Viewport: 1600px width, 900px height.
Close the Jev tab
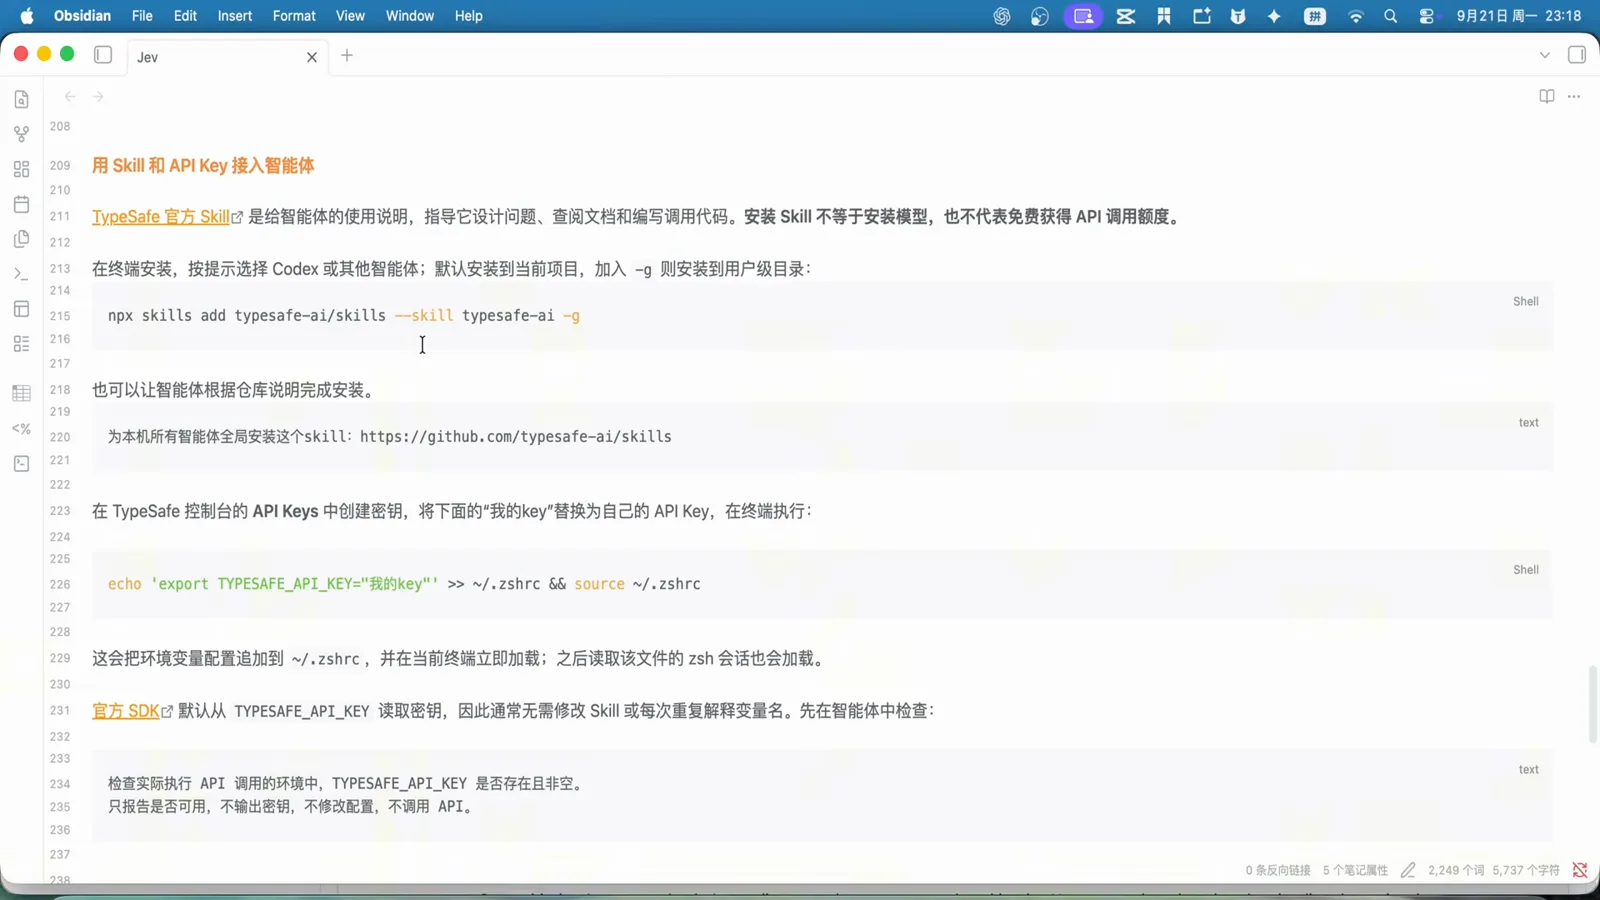312,57
